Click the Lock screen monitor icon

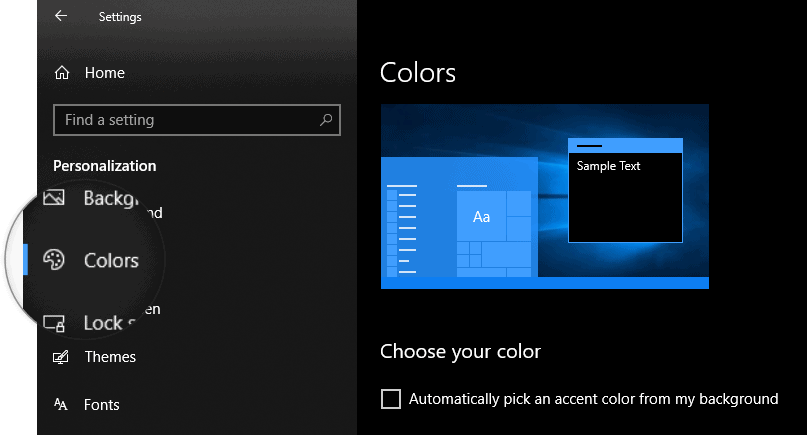pos(54,323)
